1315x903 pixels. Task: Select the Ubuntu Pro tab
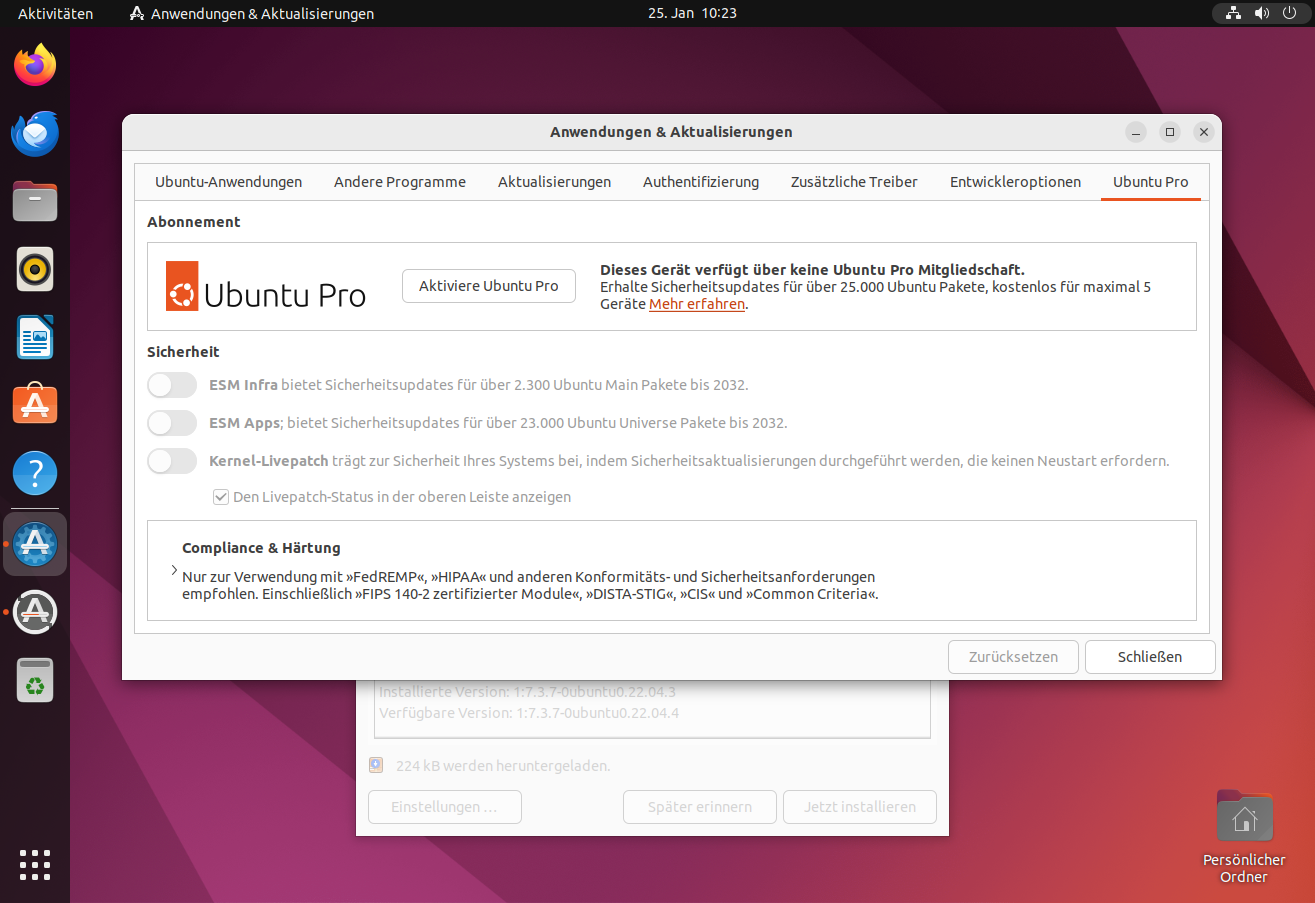1151,182
